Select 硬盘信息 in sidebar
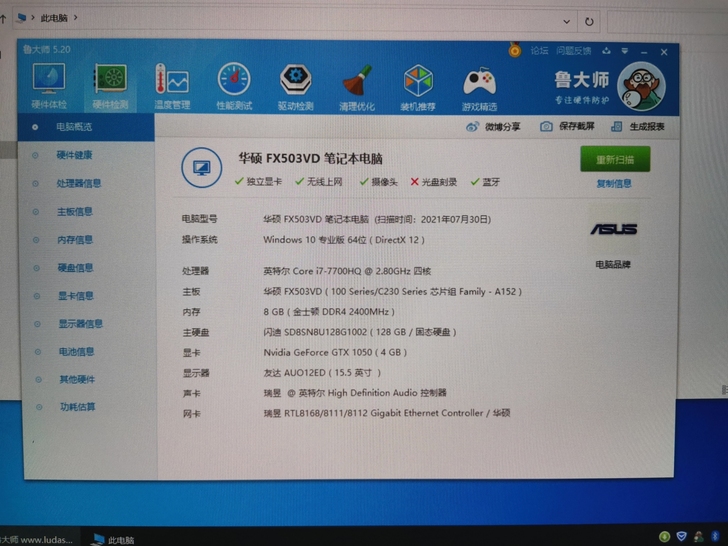728x546 pixels. coord(75,268)
